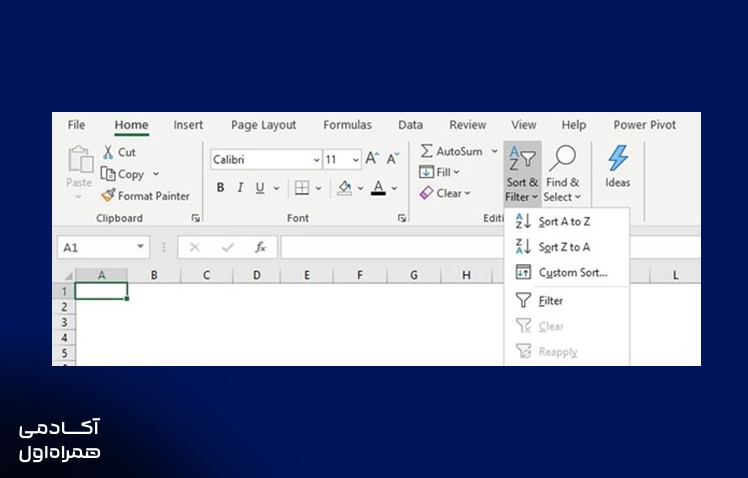The width and height of the screenshot is (748, 478).
Task: Activate the Format Painter brush
Action: click(x=108, y=195)
